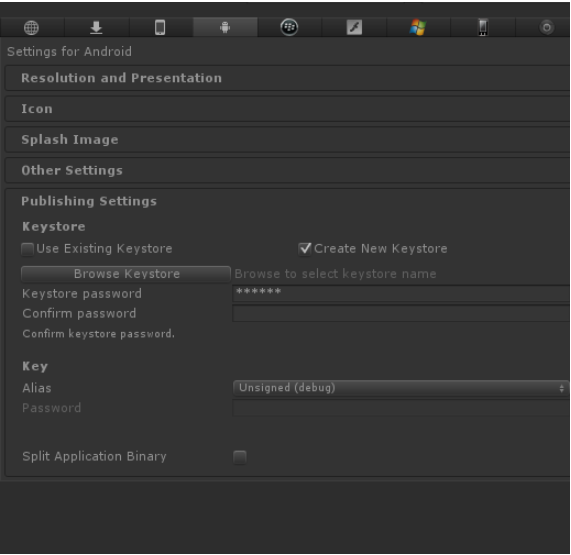Click the 'Confirm keystore password.' hint text
Screen dimensions: 571x555
coord(98,334)
